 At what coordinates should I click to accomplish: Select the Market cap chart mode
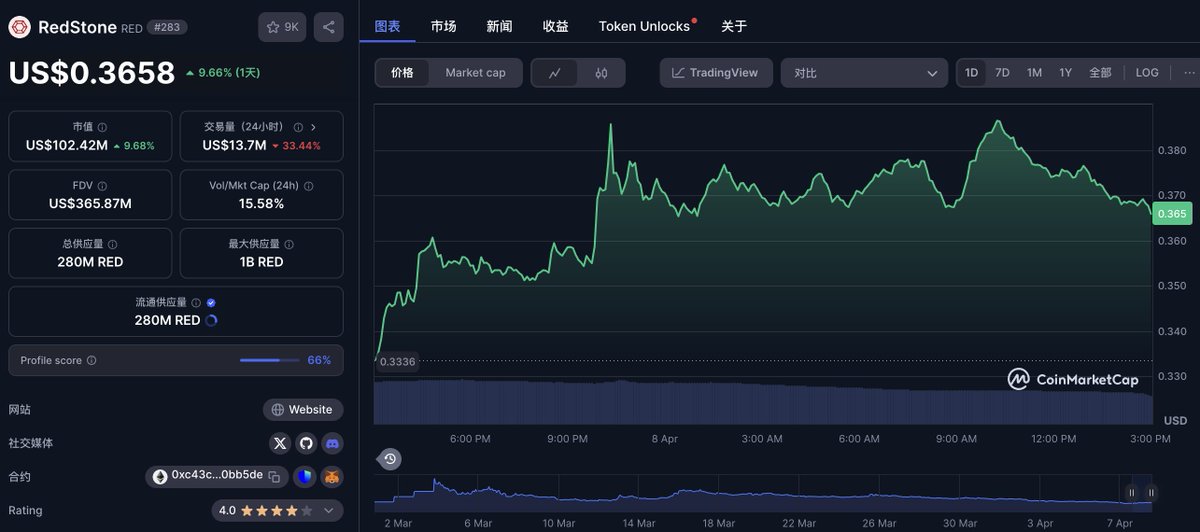(x=475, y=73)
